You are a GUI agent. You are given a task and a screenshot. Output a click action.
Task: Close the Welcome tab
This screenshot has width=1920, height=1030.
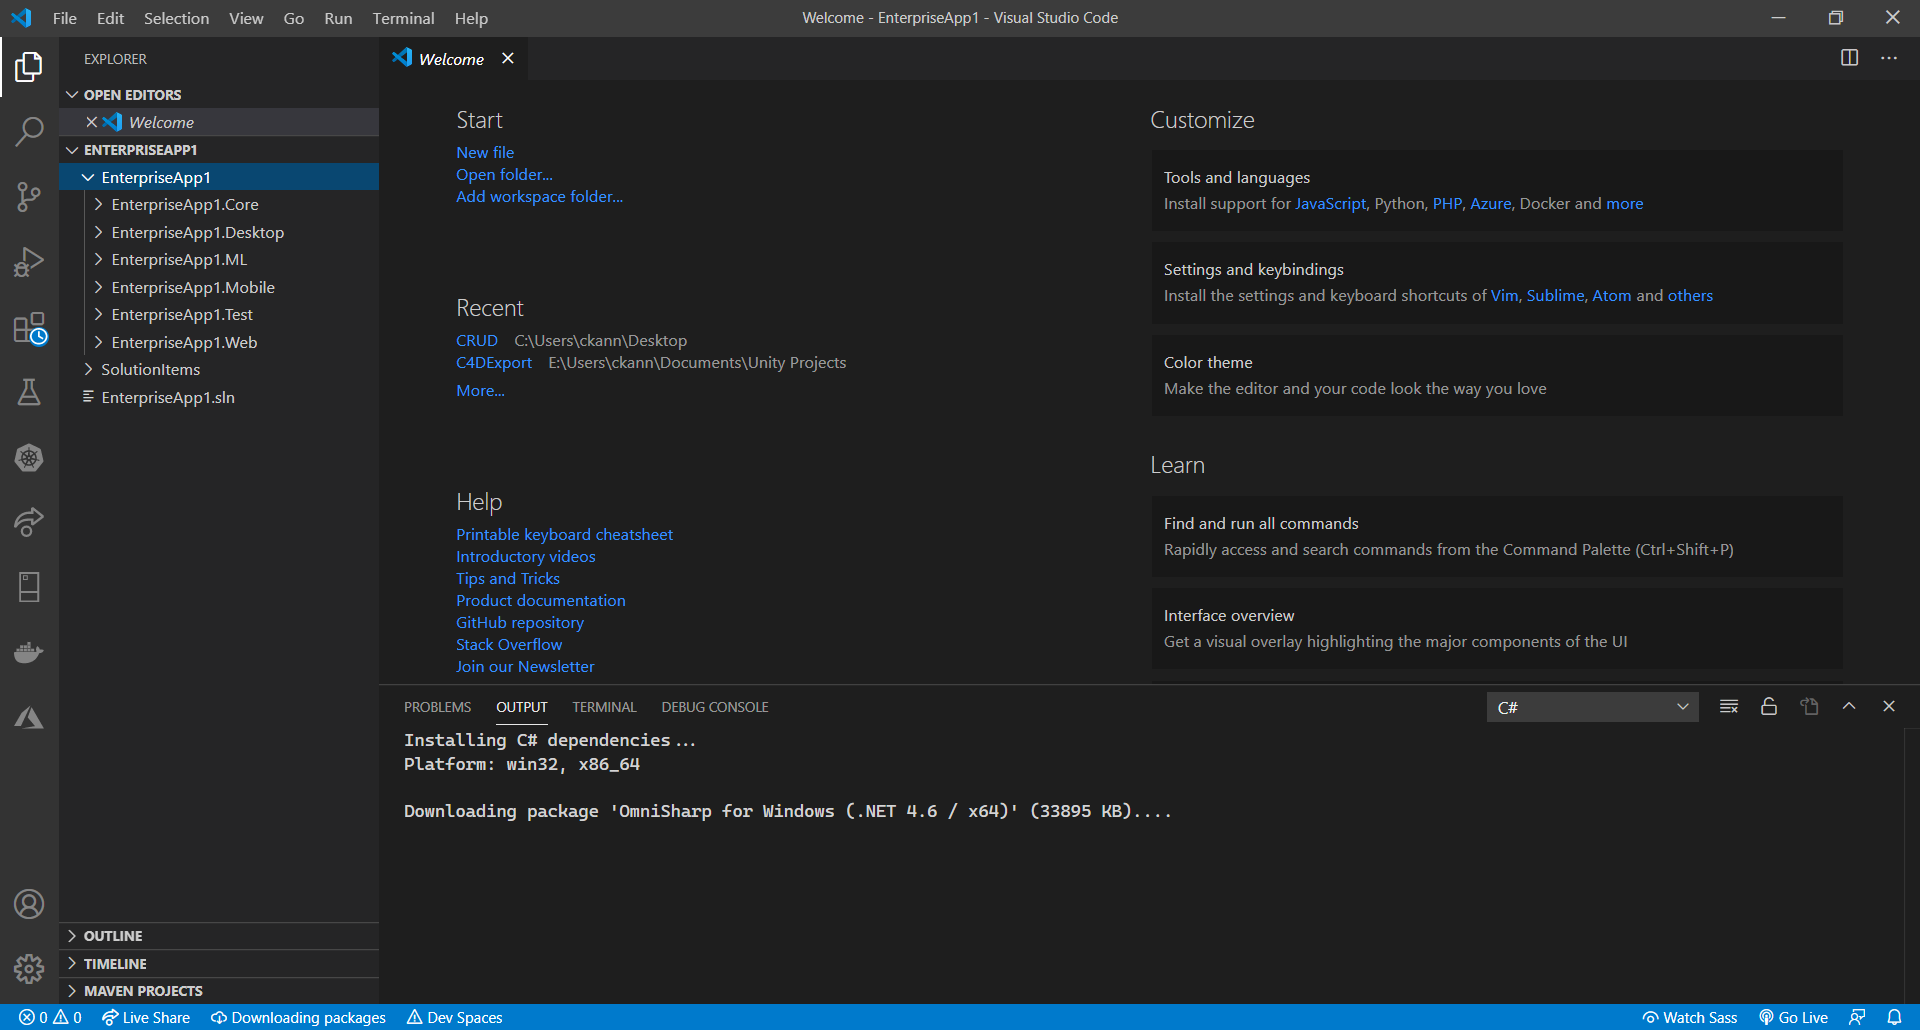pos(508,58)
